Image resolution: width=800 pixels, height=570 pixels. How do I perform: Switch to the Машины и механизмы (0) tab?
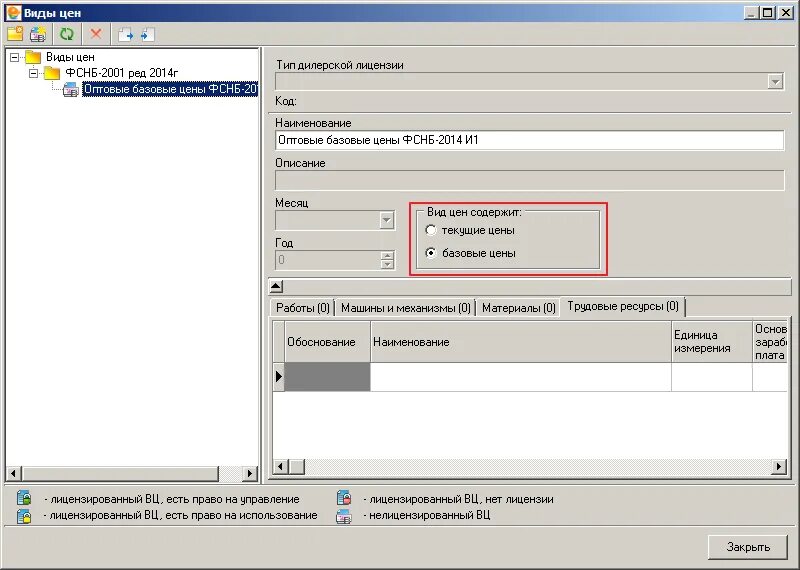(406, 308)
